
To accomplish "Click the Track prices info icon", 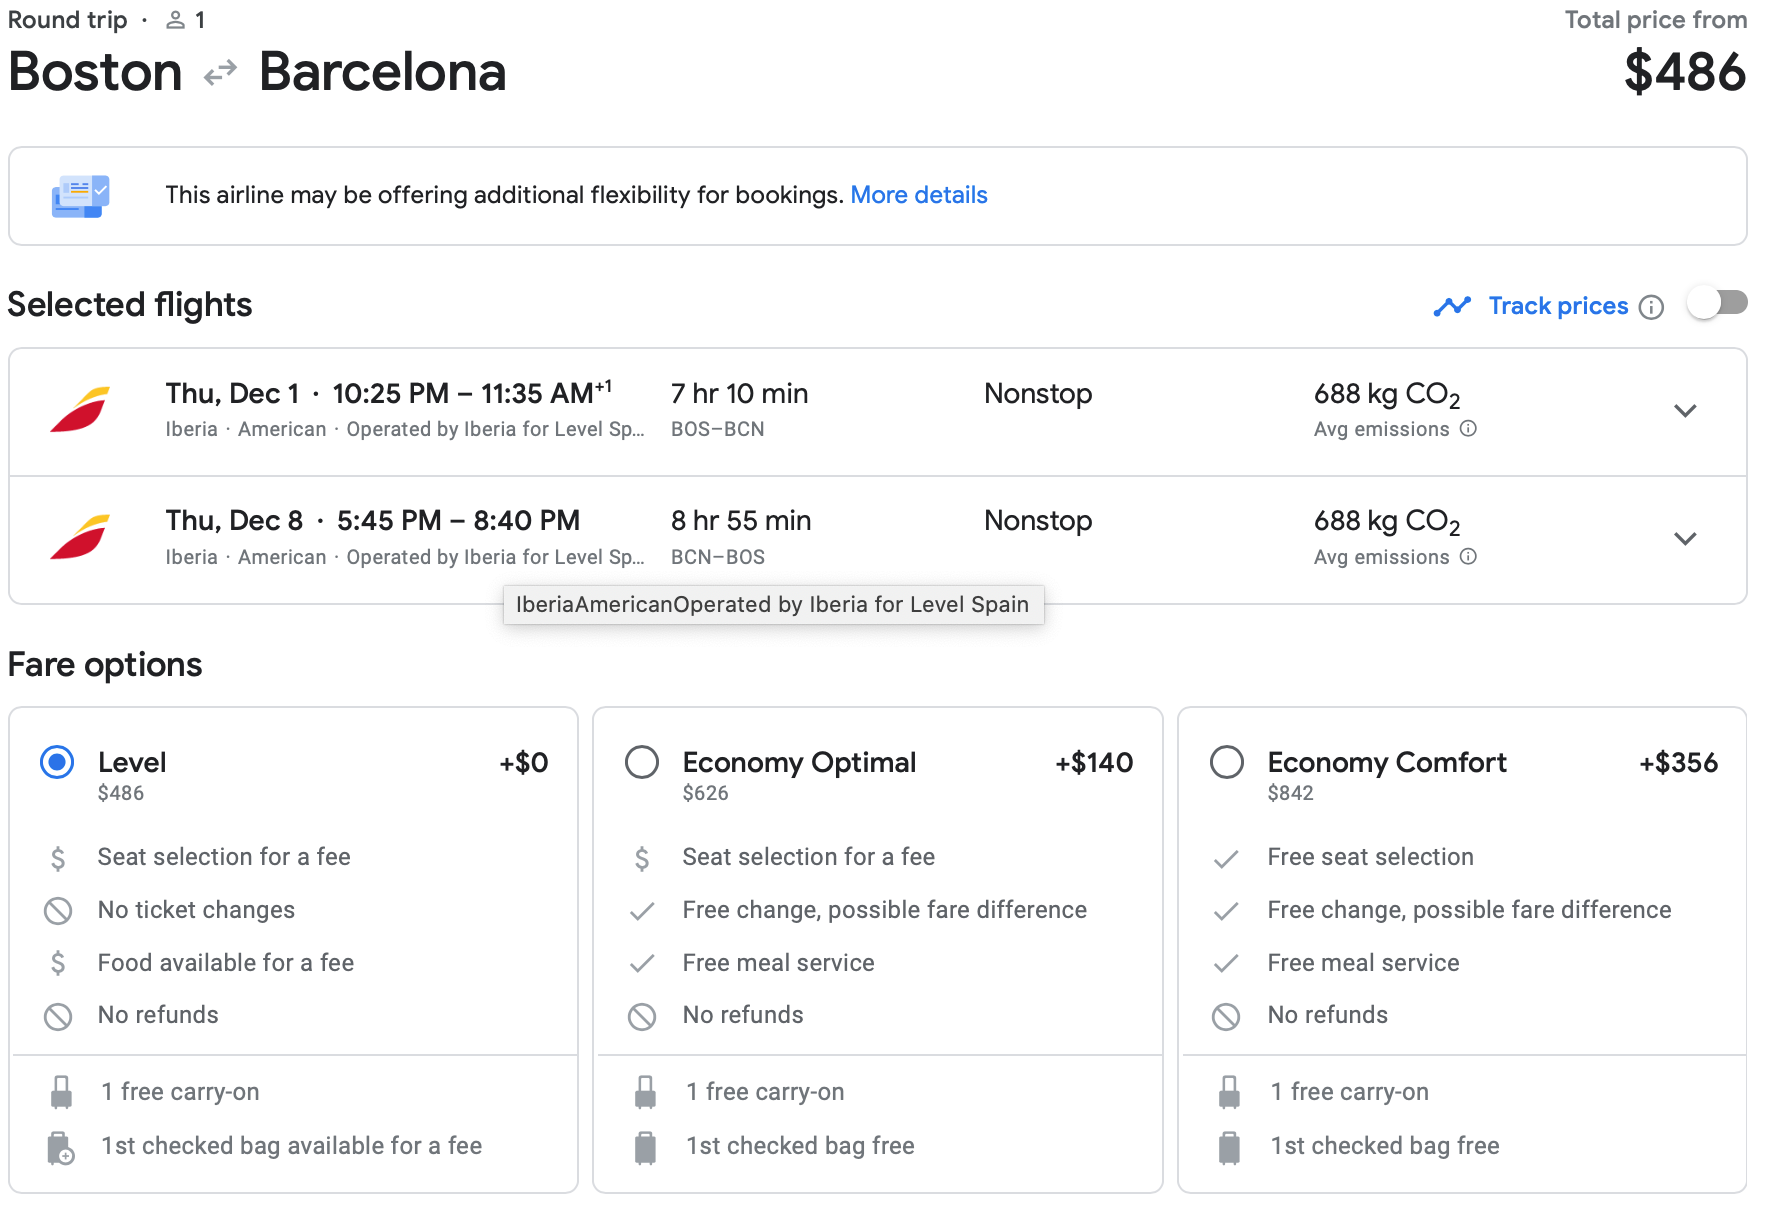I will (1652, 307).
